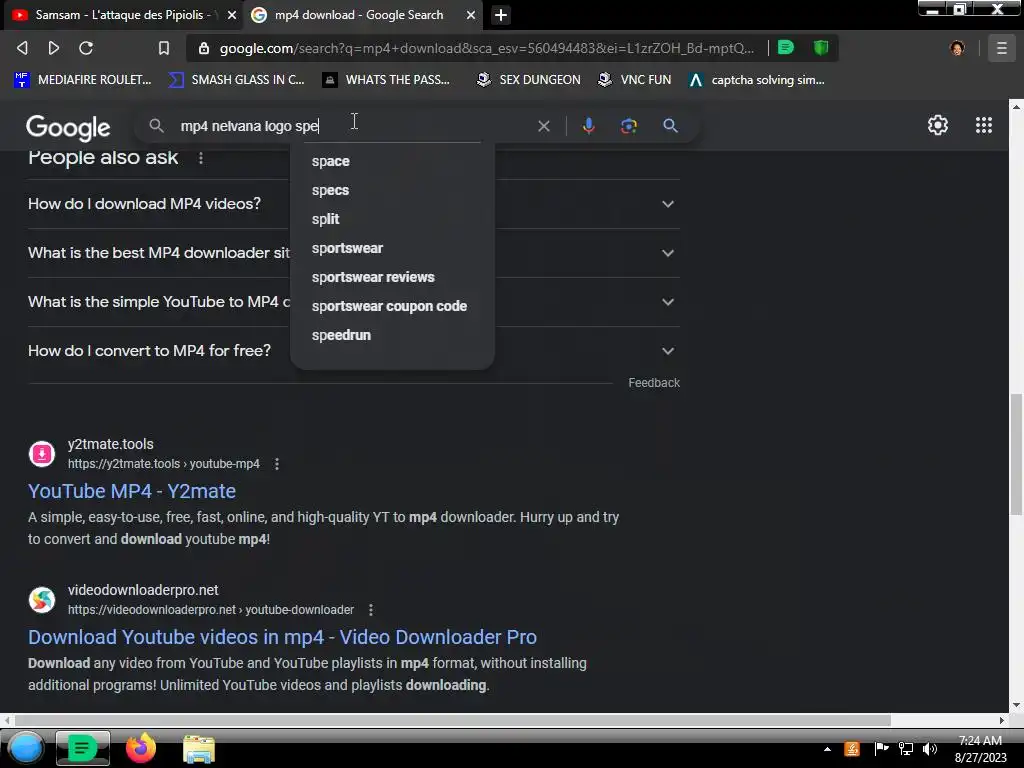
Task: Open the VNC FUN bookmark
Action: pos(635,80)
